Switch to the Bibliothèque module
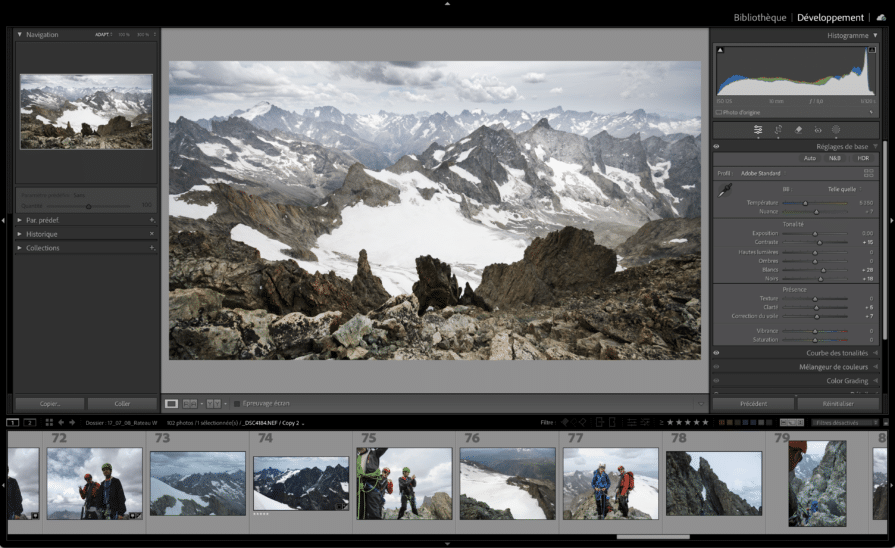Viewport: 895px width, 548px height. (x=760, y=17)
